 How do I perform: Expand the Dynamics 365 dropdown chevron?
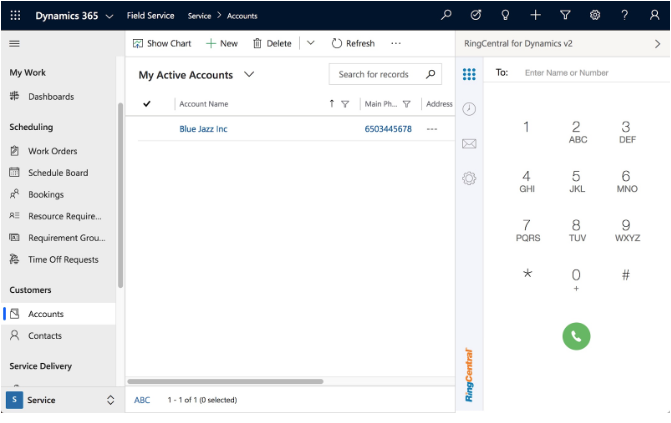110,16
